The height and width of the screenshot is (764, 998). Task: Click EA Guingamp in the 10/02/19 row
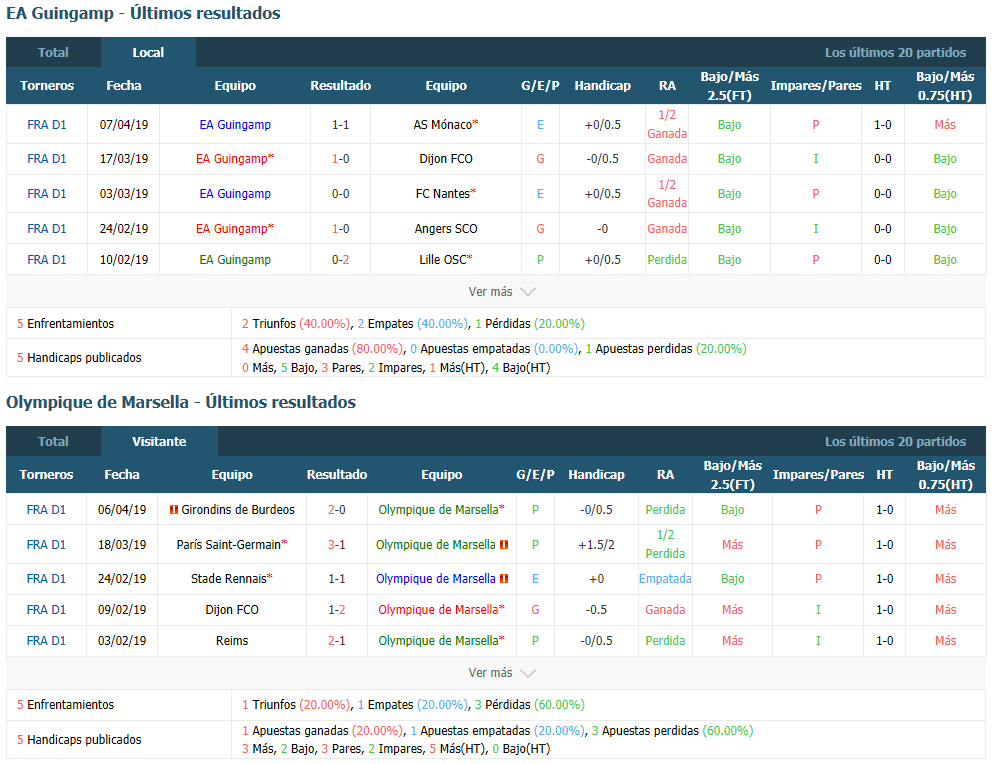(x=235, y=260)
